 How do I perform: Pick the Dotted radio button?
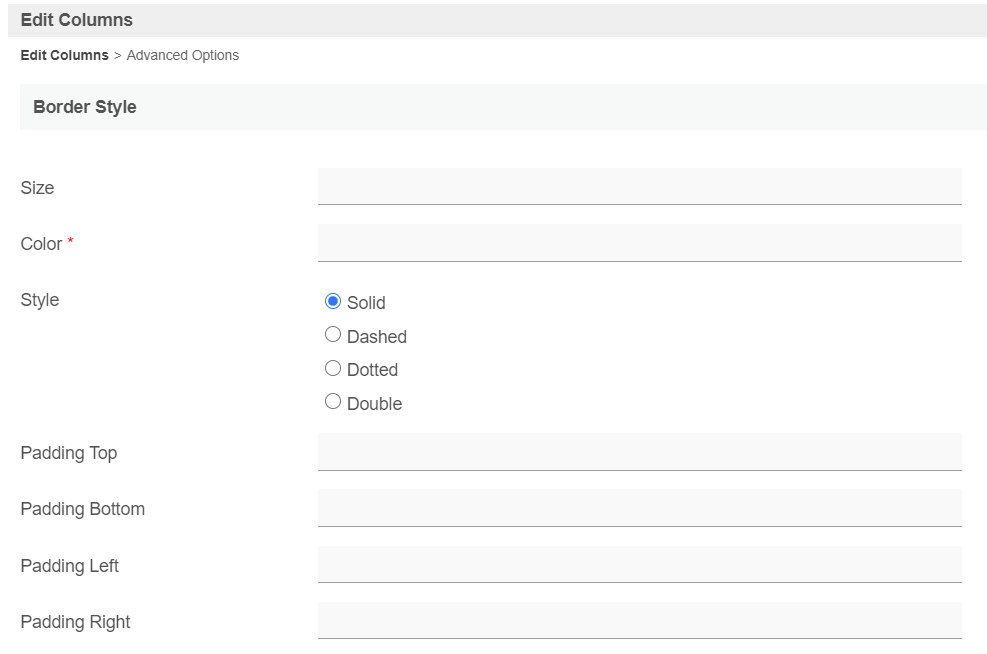[x=333, y=369]
